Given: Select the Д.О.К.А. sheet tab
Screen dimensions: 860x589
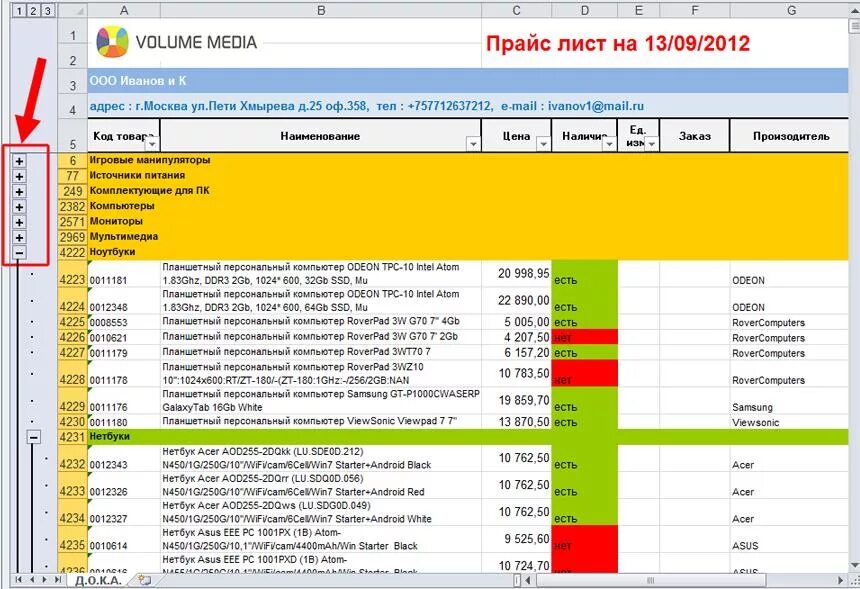Looking at the screenshot, I should click(x=98, y=581).
